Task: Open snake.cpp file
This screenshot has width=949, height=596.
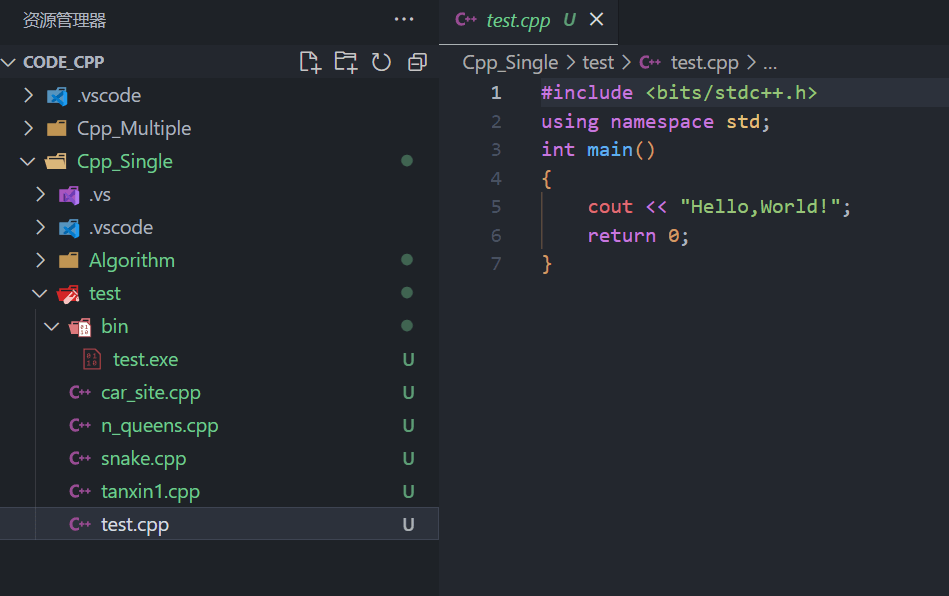Action: pos(219,459)
